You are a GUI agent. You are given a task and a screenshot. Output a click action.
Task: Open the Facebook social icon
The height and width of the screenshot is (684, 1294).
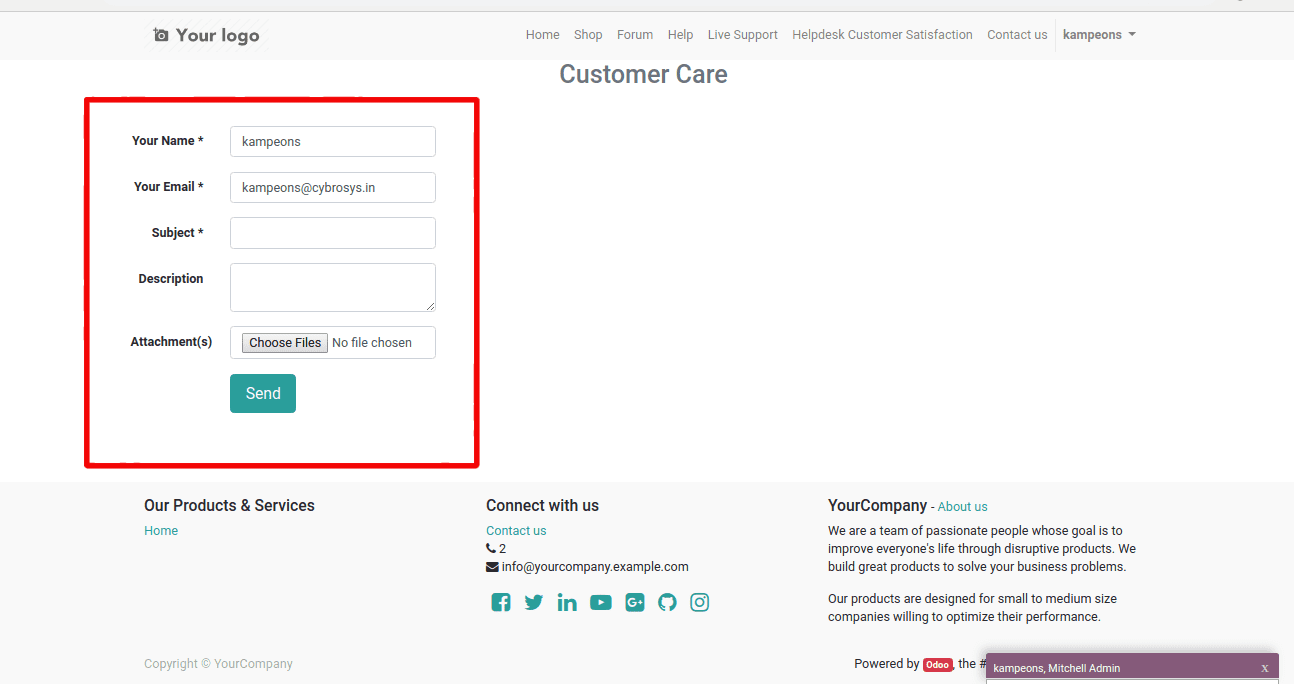(x=501, y=602)
